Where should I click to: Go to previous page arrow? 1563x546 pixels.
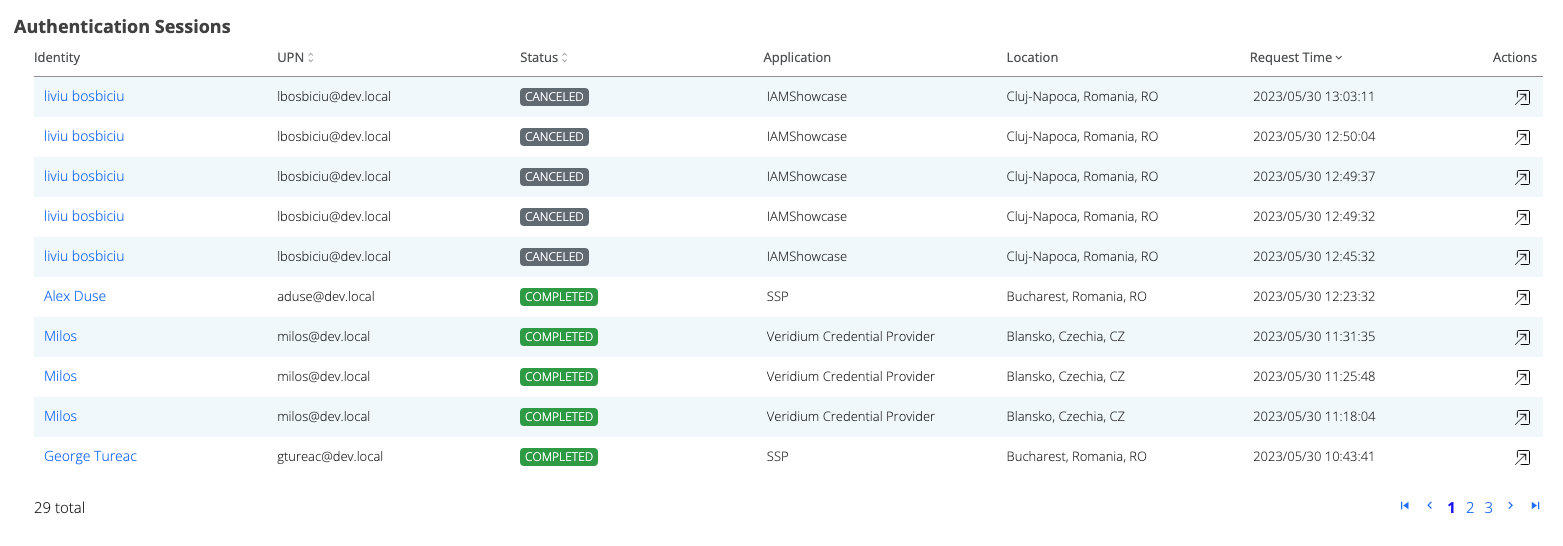tap(1429, 506)
